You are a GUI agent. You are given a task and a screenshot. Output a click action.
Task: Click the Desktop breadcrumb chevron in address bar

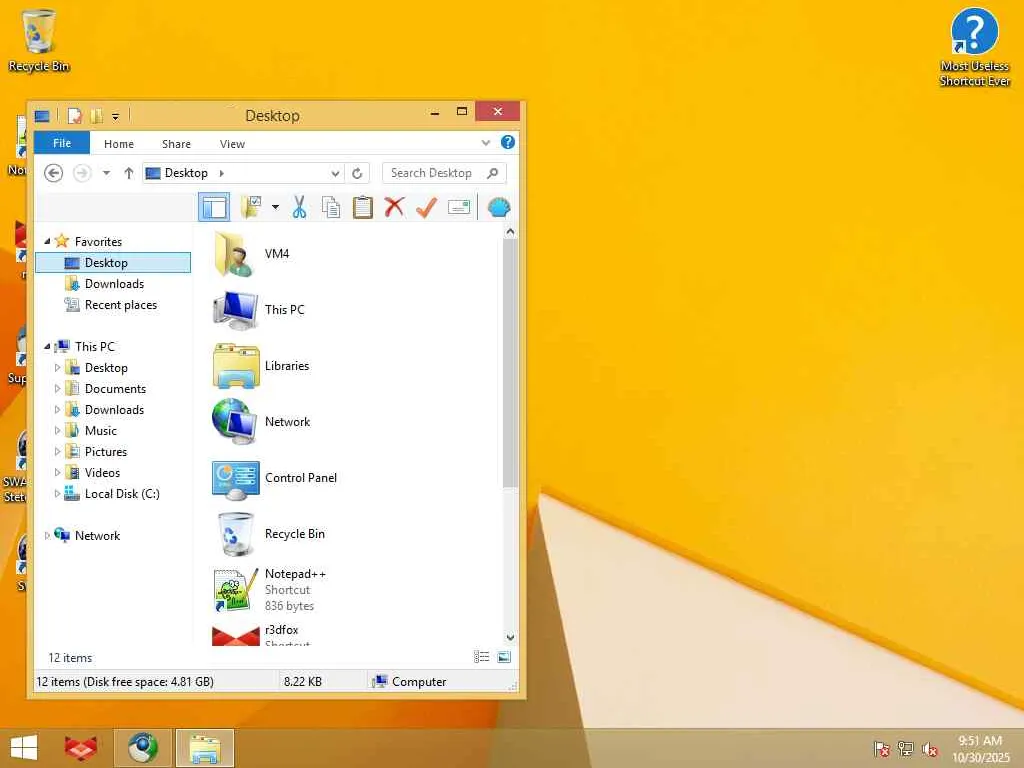point(221,173)
